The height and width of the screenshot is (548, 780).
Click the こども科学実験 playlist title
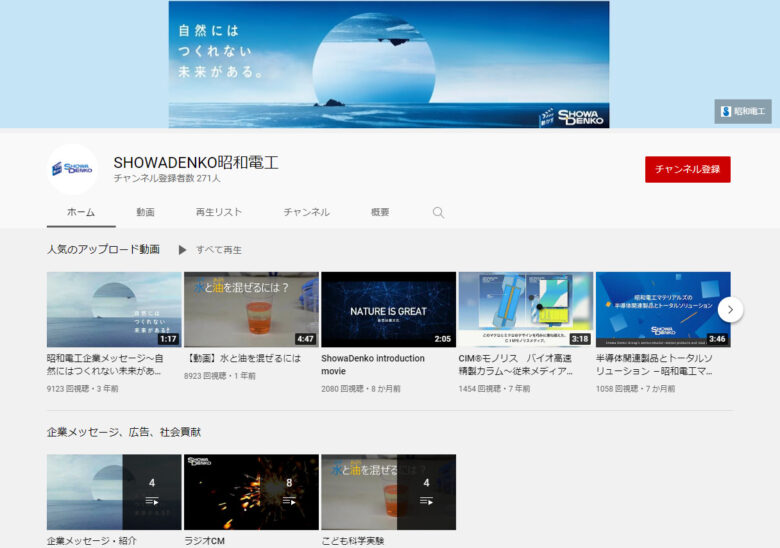point(353,541)
